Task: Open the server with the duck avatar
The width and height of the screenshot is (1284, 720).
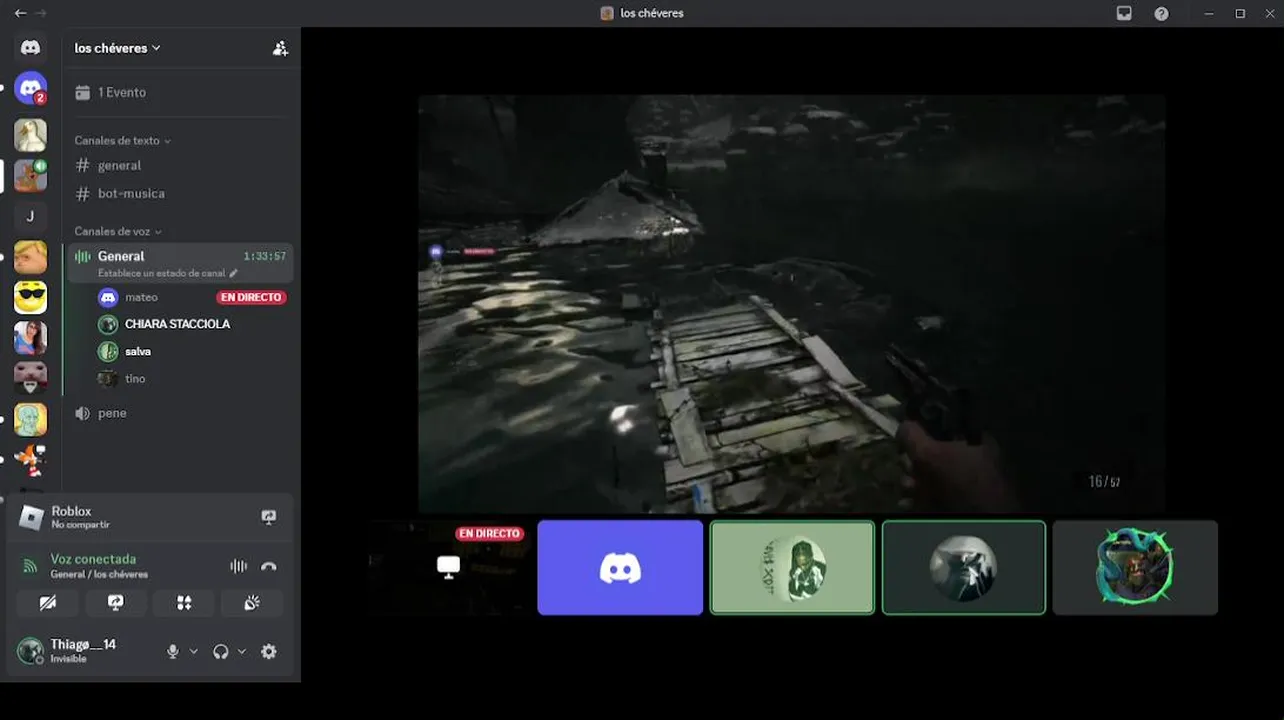Action: 30,135
